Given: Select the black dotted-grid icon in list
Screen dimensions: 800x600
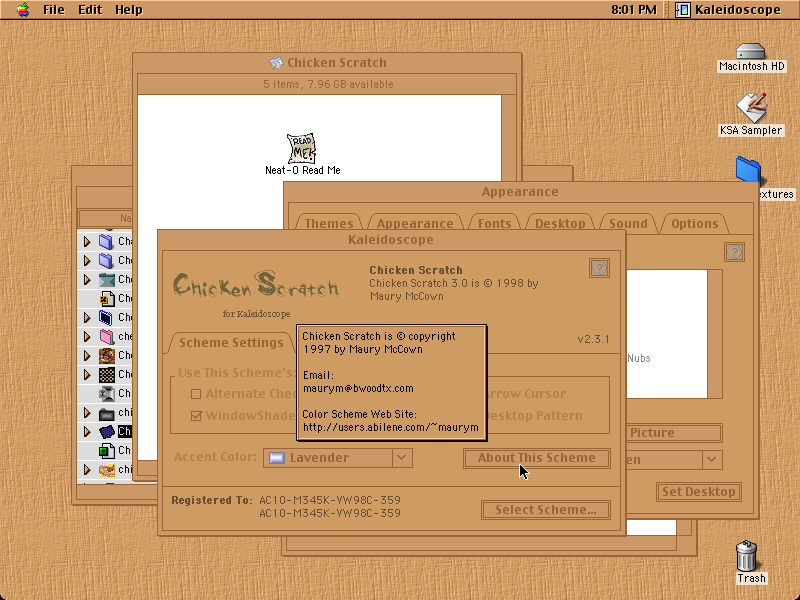Looking at the screenshot, I should [107, 374].
